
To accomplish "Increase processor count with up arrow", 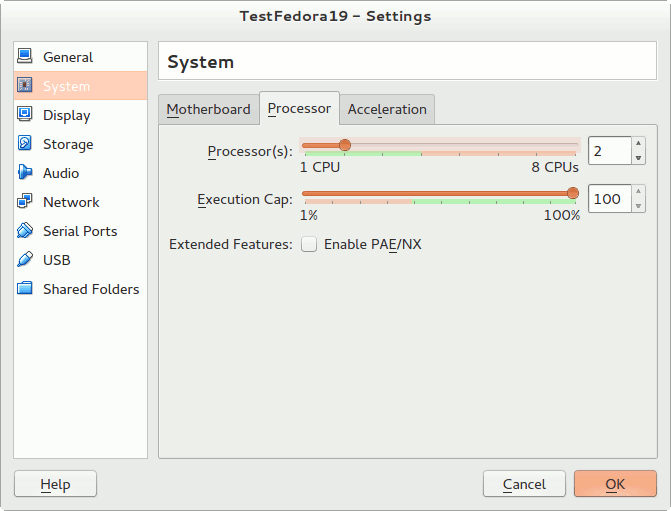I will [639, 144].
